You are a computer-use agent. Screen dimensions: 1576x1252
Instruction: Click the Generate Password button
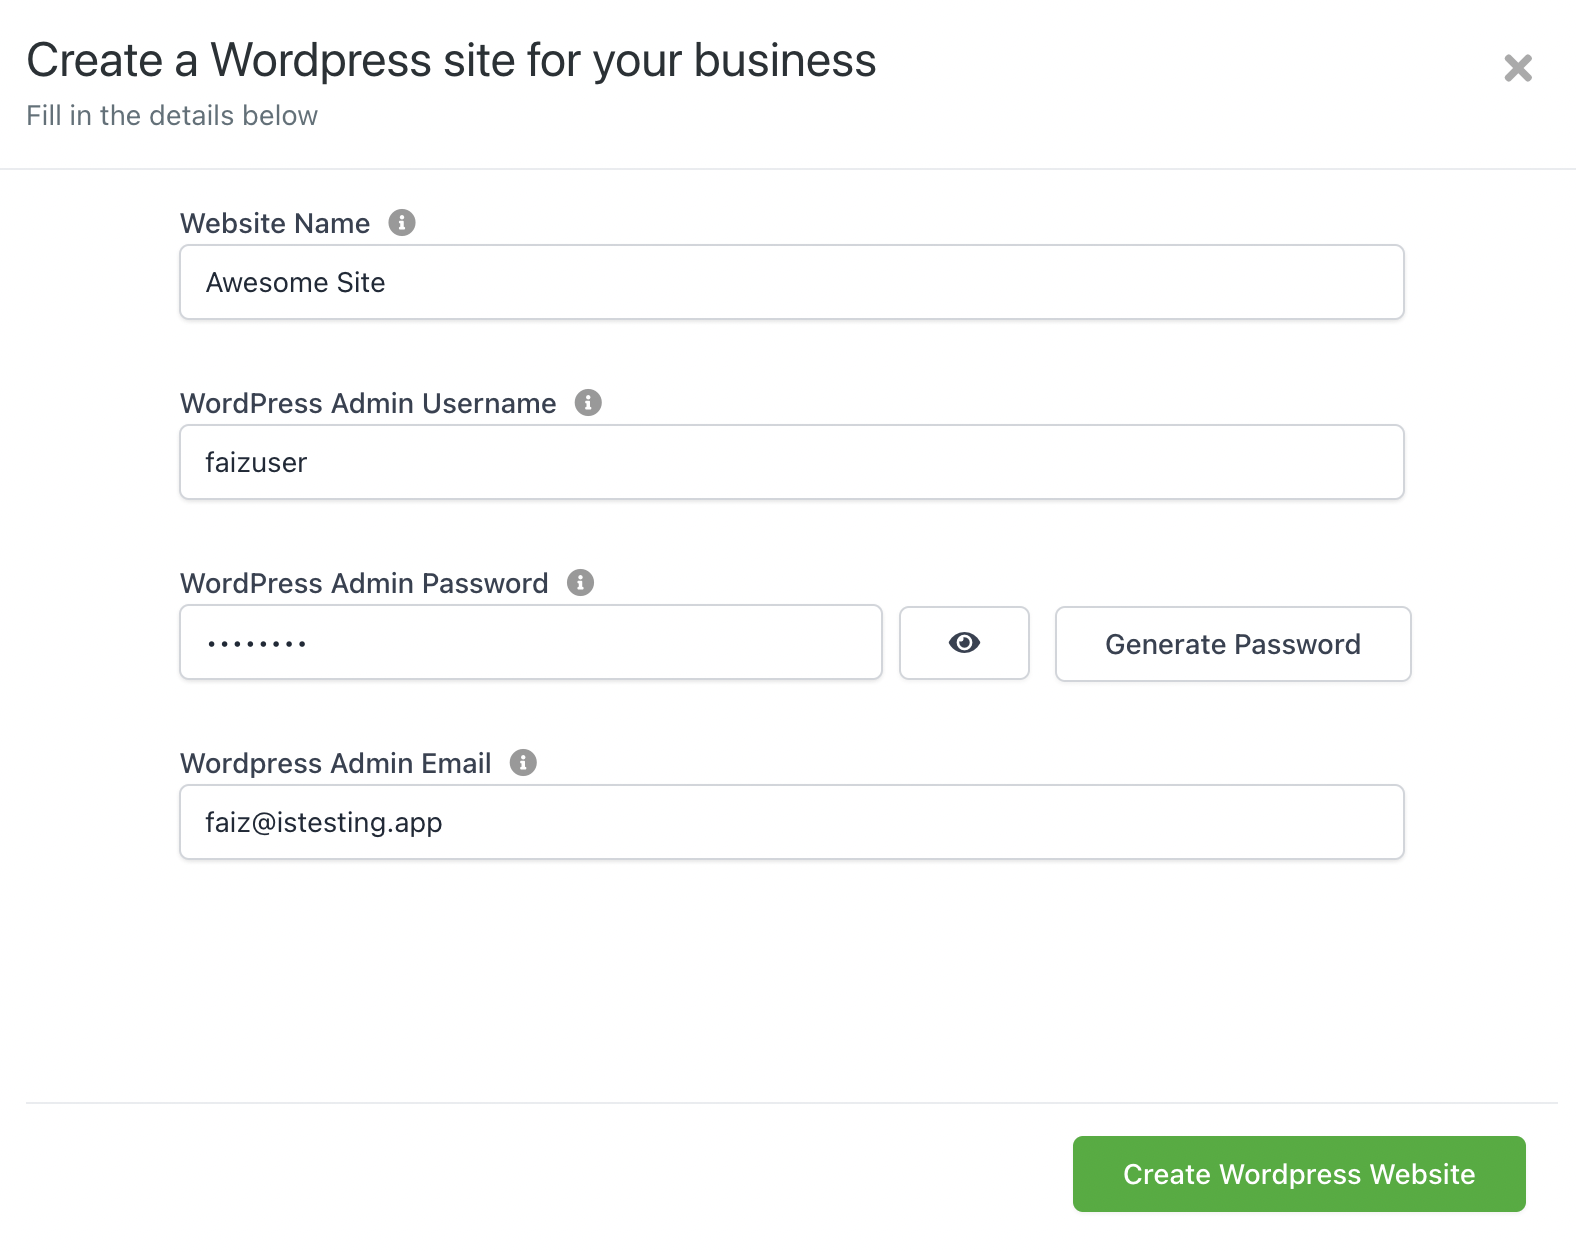1232,644
